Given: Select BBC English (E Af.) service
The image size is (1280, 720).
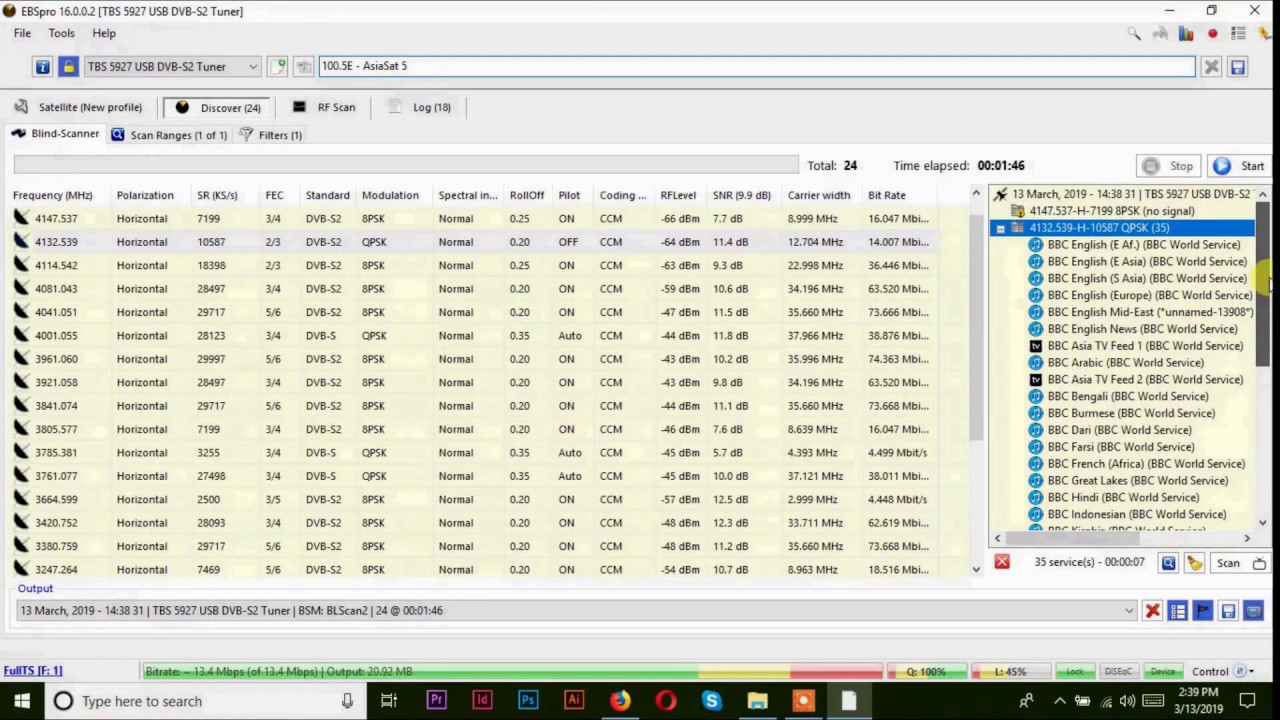Looking at the screenshot, I should (1143, 245).
